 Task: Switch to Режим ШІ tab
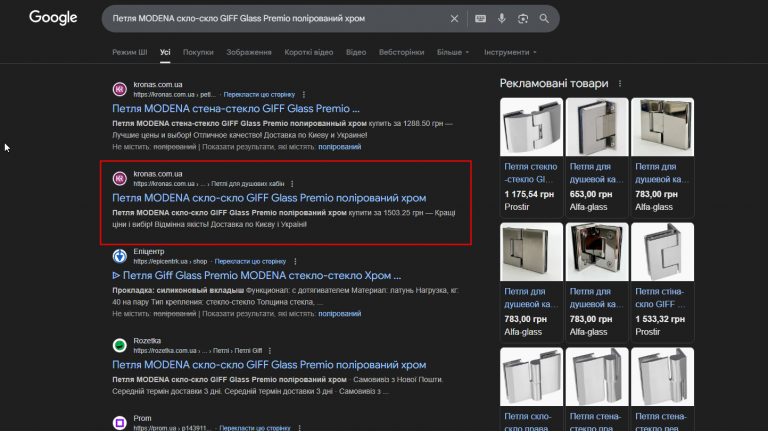[129, 52]
